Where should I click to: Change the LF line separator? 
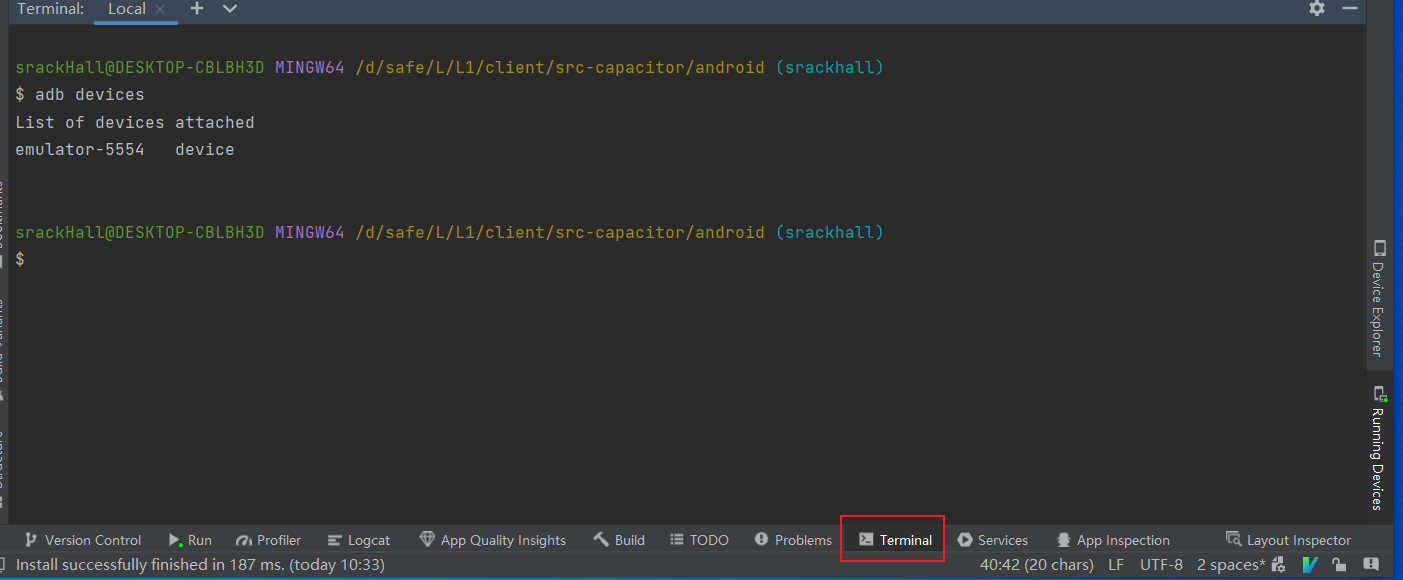pyautogui.click(x=1116, y=565)
